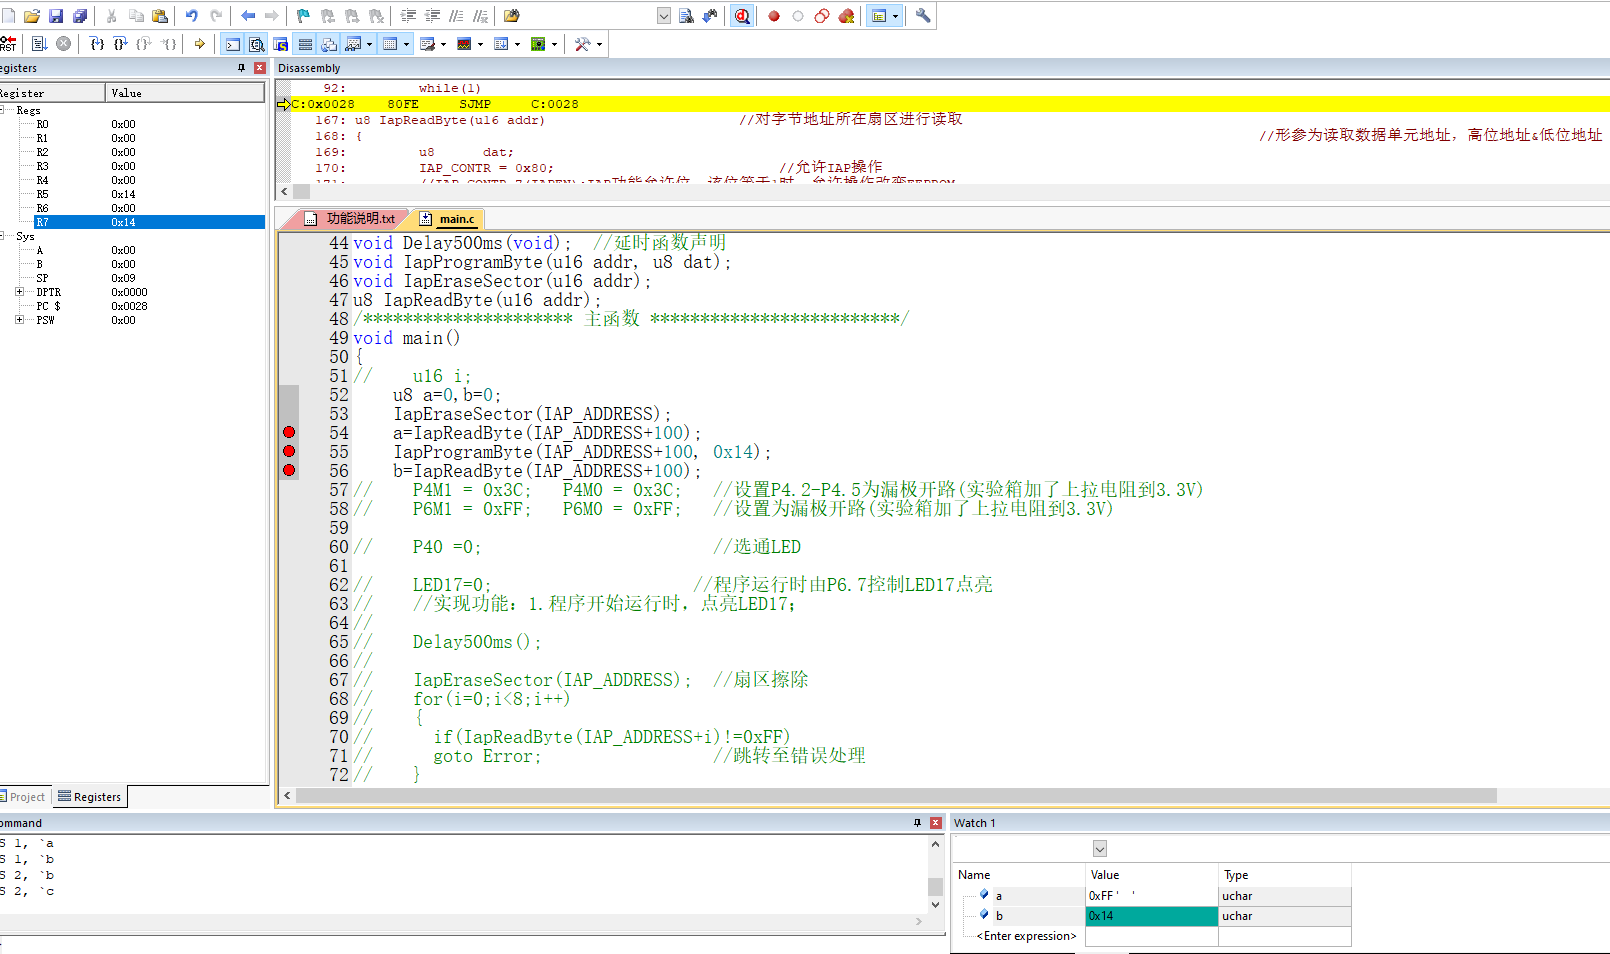Select watch variable a value 0xFF
Viewport: 1610px width, 954px height.
[x=1152, y=896]
